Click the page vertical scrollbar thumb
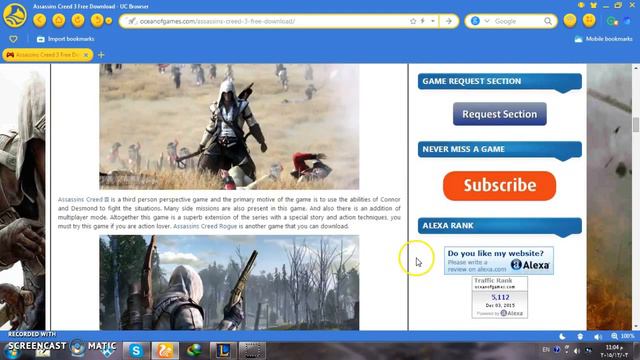This screenshot has height=360, width=640. click(636, 124)
